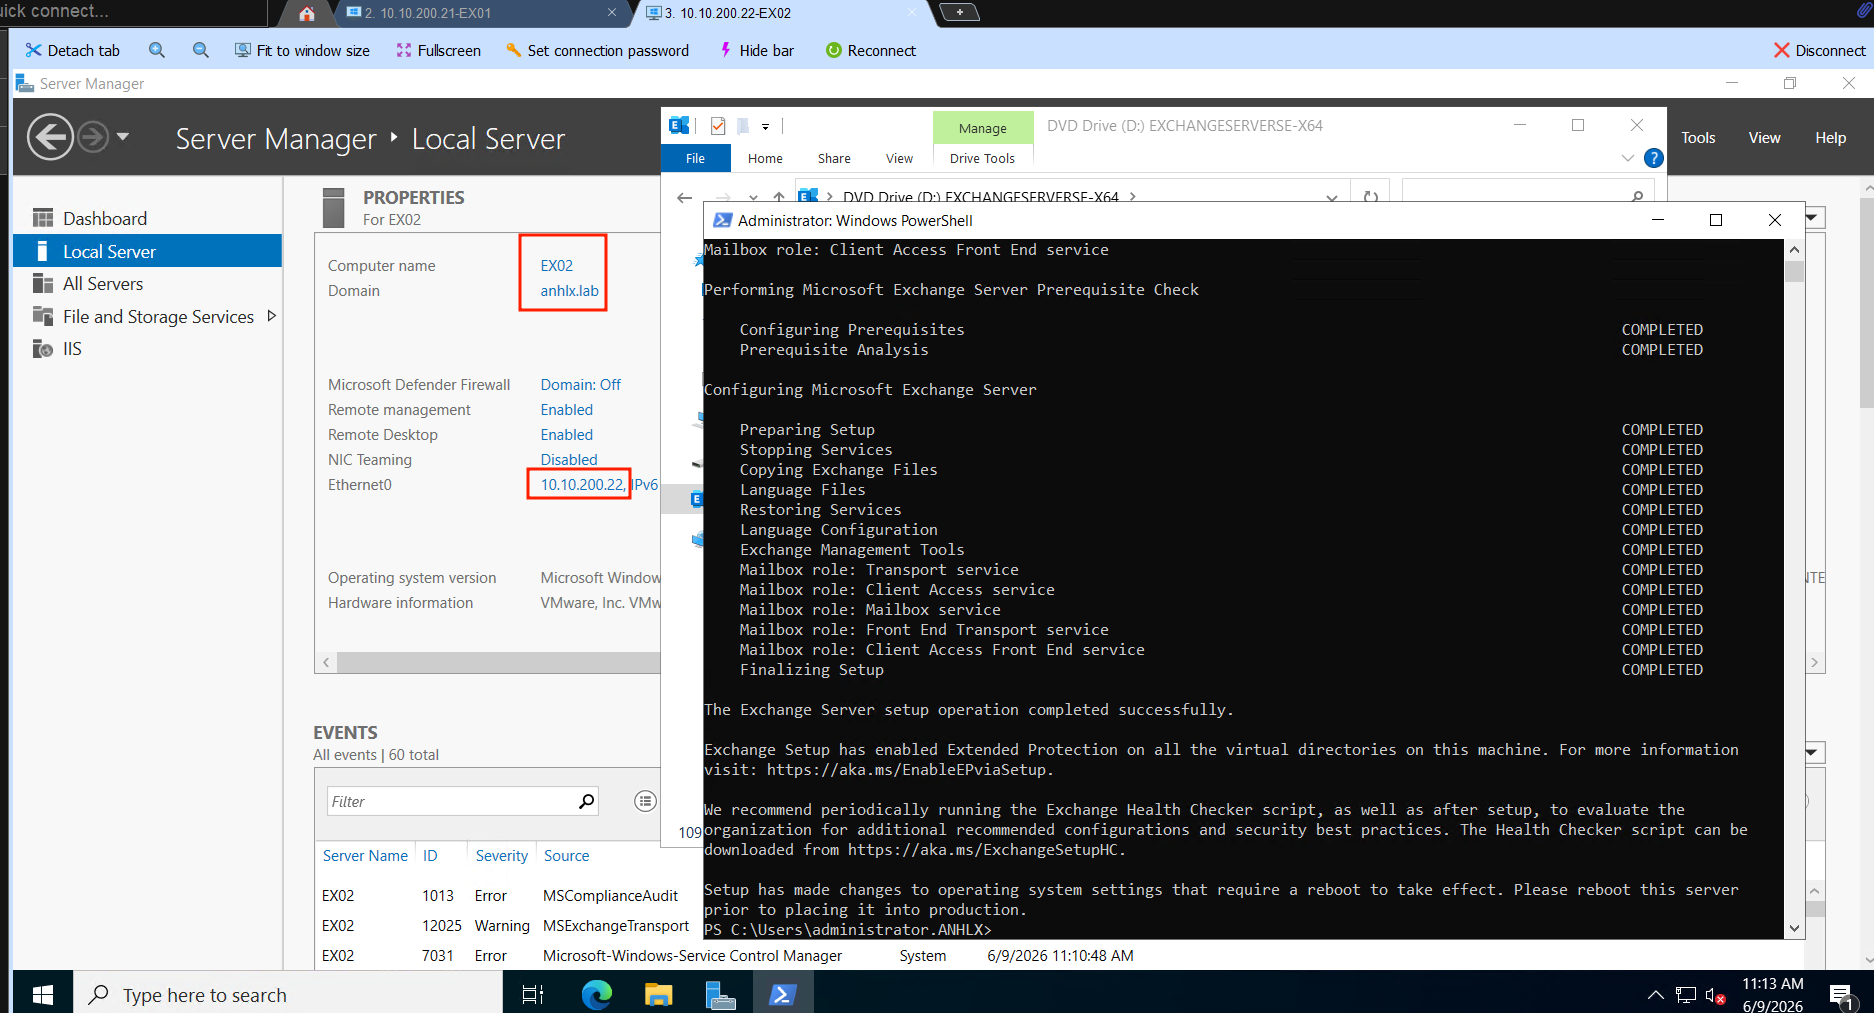This screenshot has width=1874, height=1013.
Task: Sort events by Source column
Action: point(566,856)
